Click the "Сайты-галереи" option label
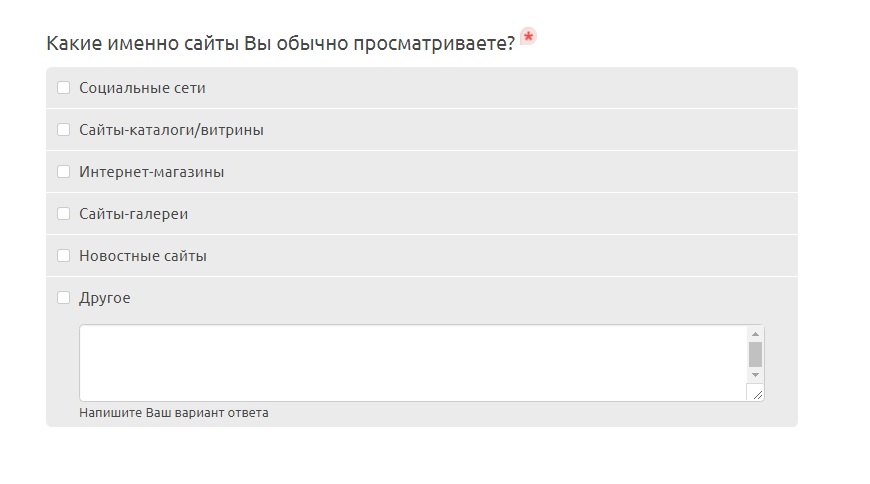Image resolution: width=870 pixels, height=484 pixels. (133, 214)
